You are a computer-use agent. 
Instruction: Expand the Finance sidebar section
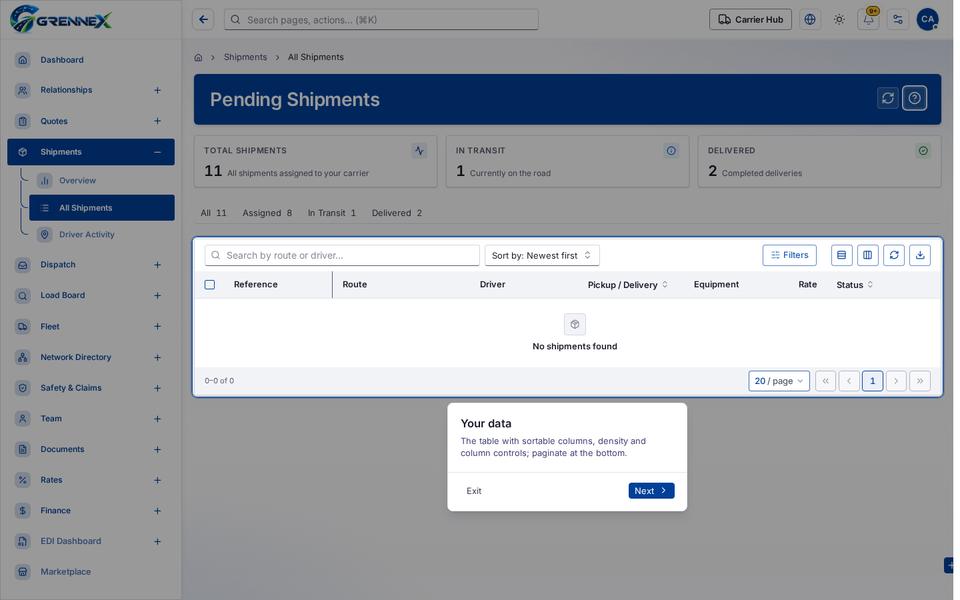[x=157, y=511]
